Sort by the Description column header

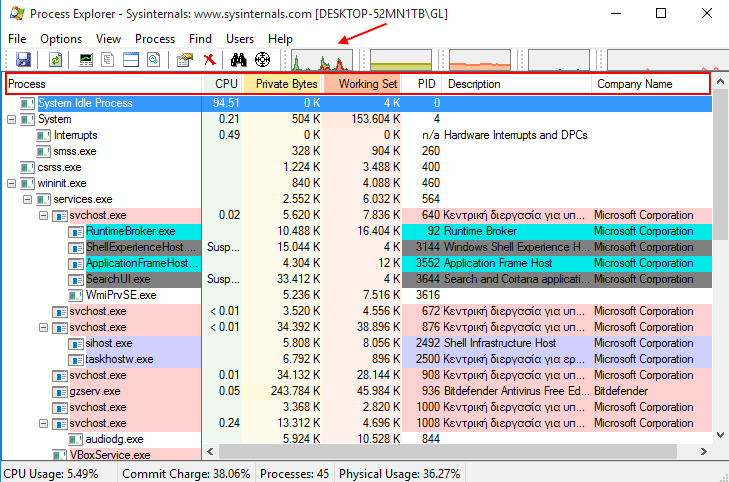517,84
